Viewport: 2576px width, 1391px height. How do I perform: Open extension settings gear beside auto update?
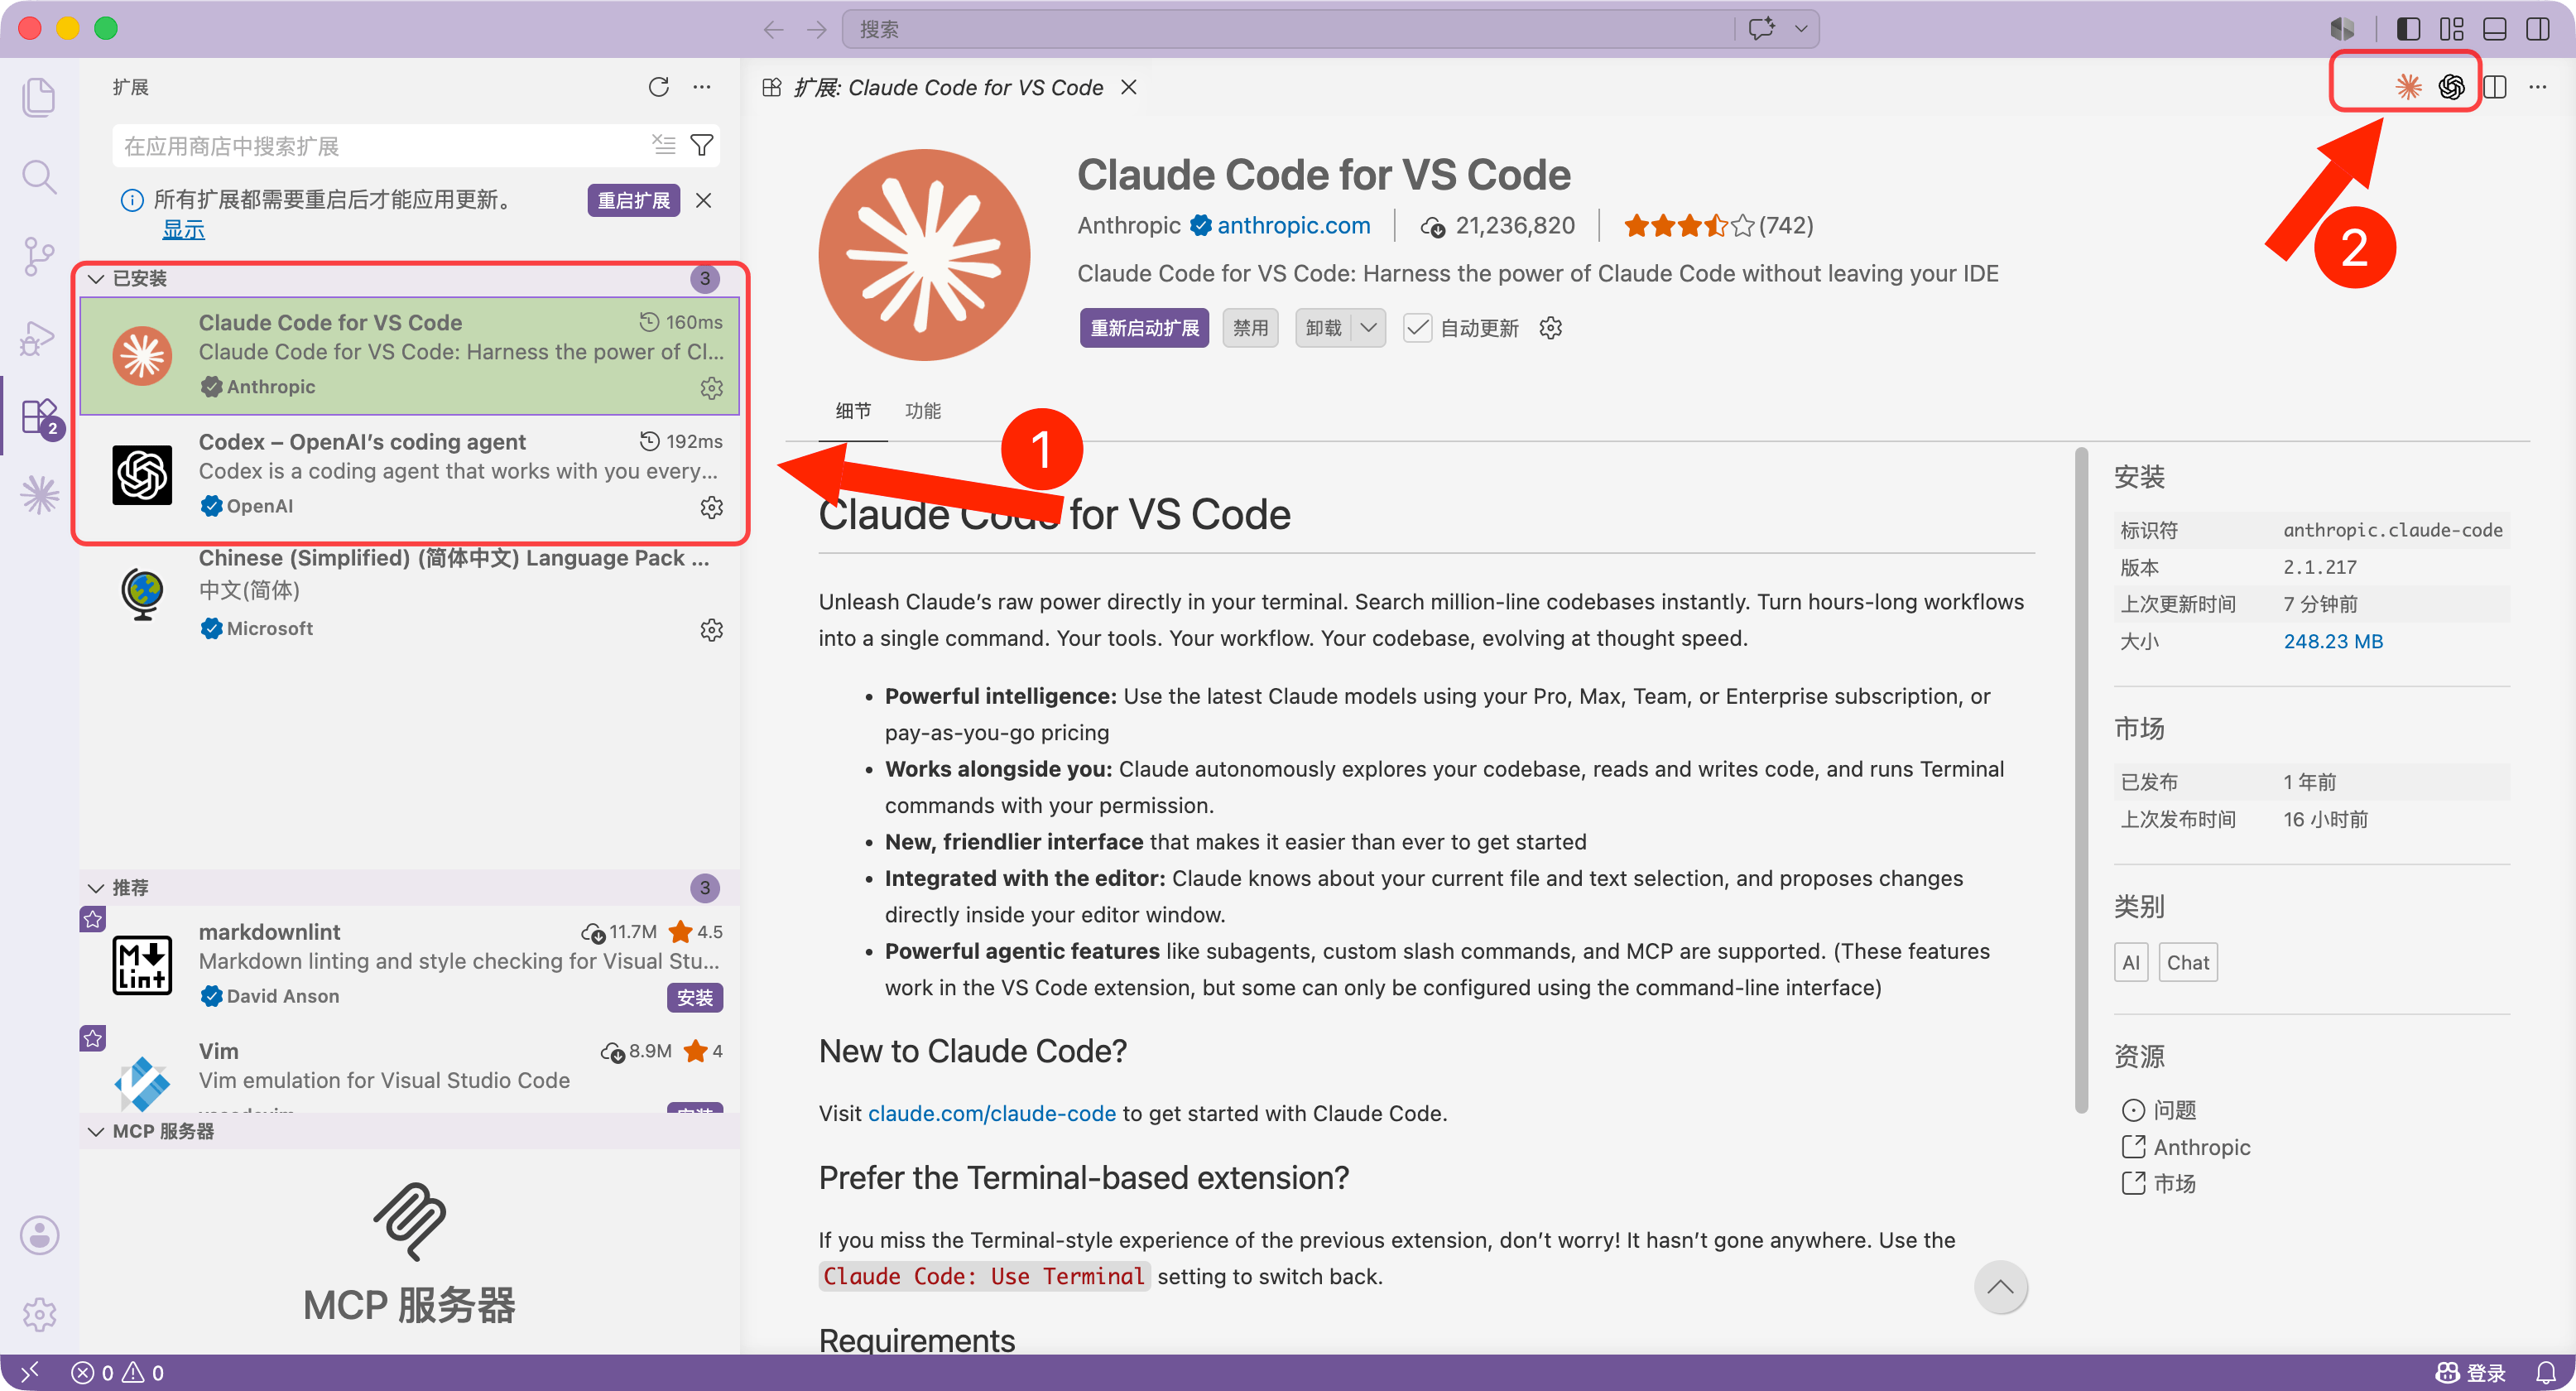pos(1551,328)
